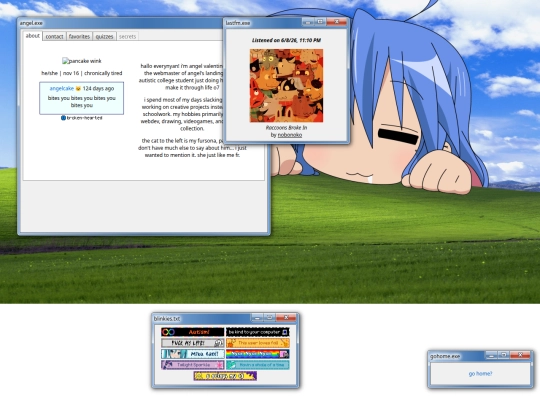The width and height of the screenshot is (540, 405).
Task: Click the be kind to your computer blinkie
Action: click(258, 332)
